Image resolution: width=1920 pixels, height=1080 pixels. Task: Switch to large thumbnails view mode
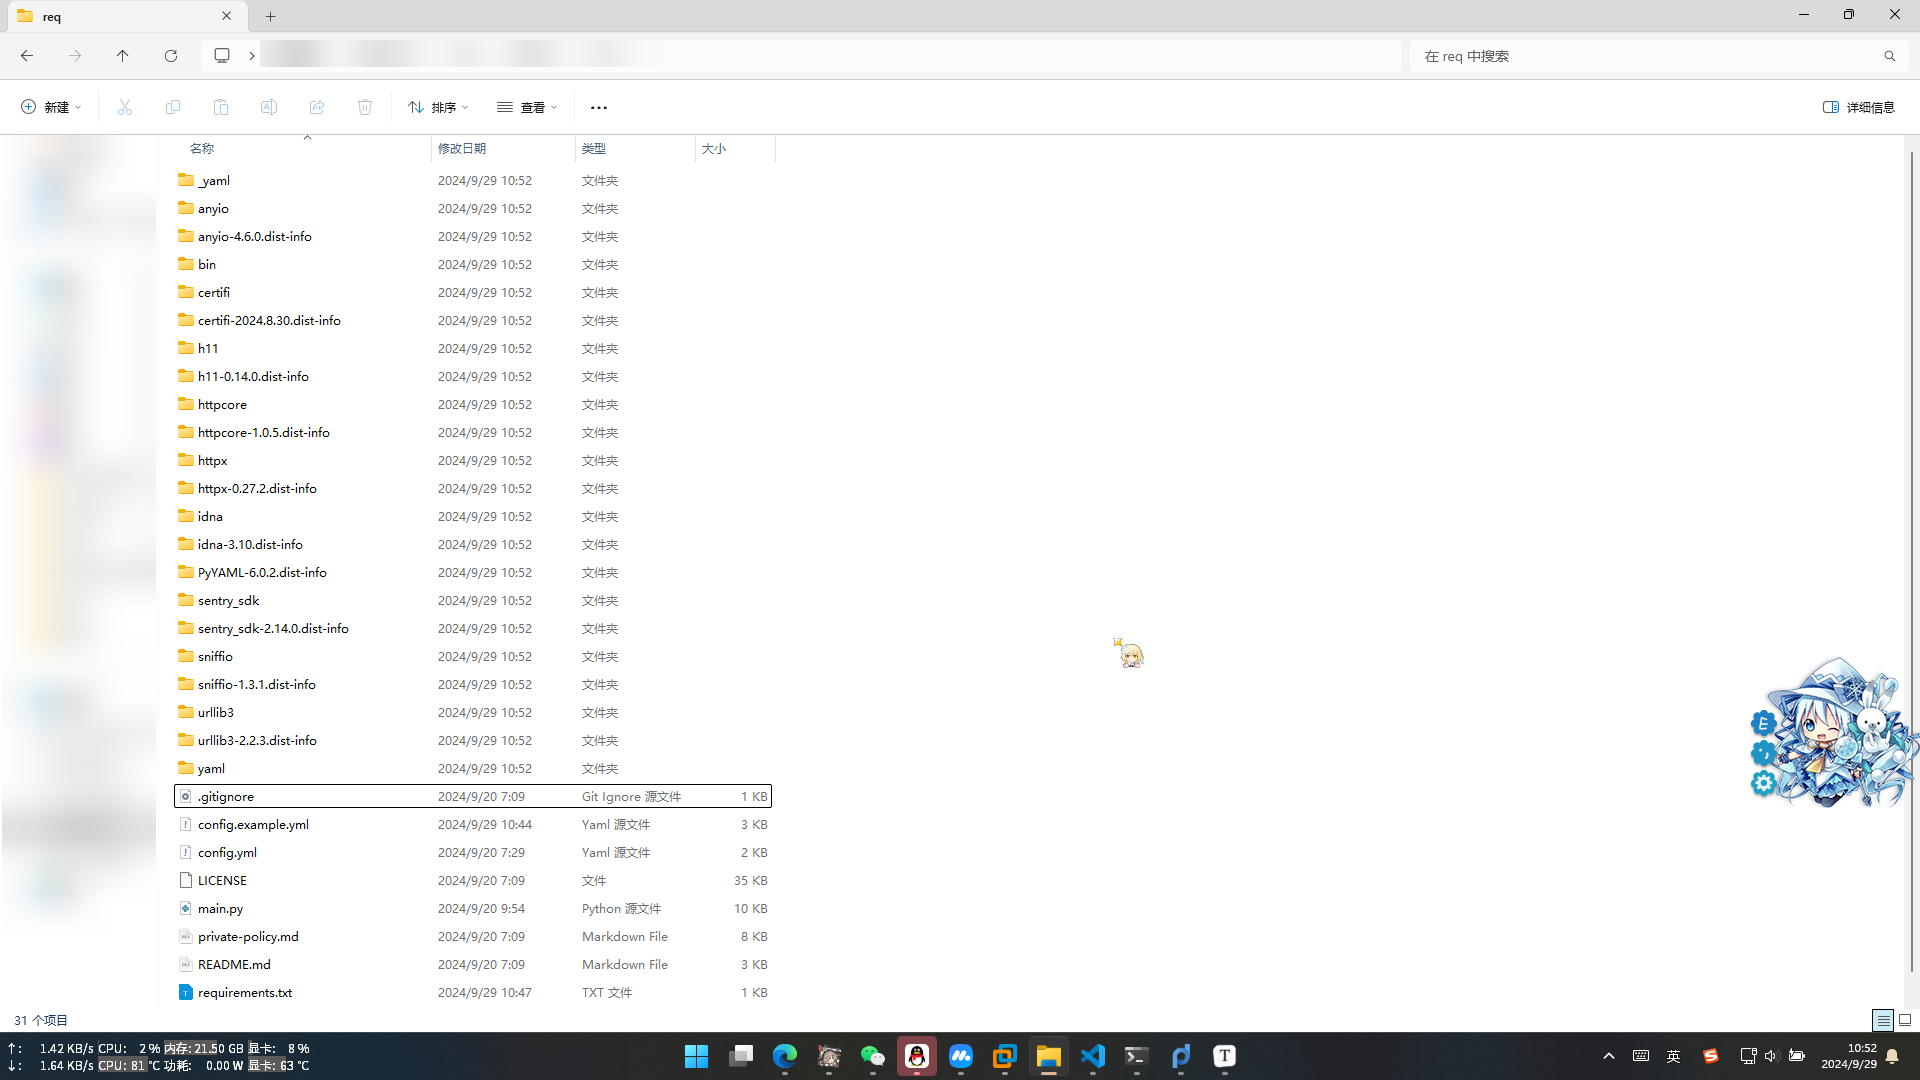[x=1905, y=1020]
